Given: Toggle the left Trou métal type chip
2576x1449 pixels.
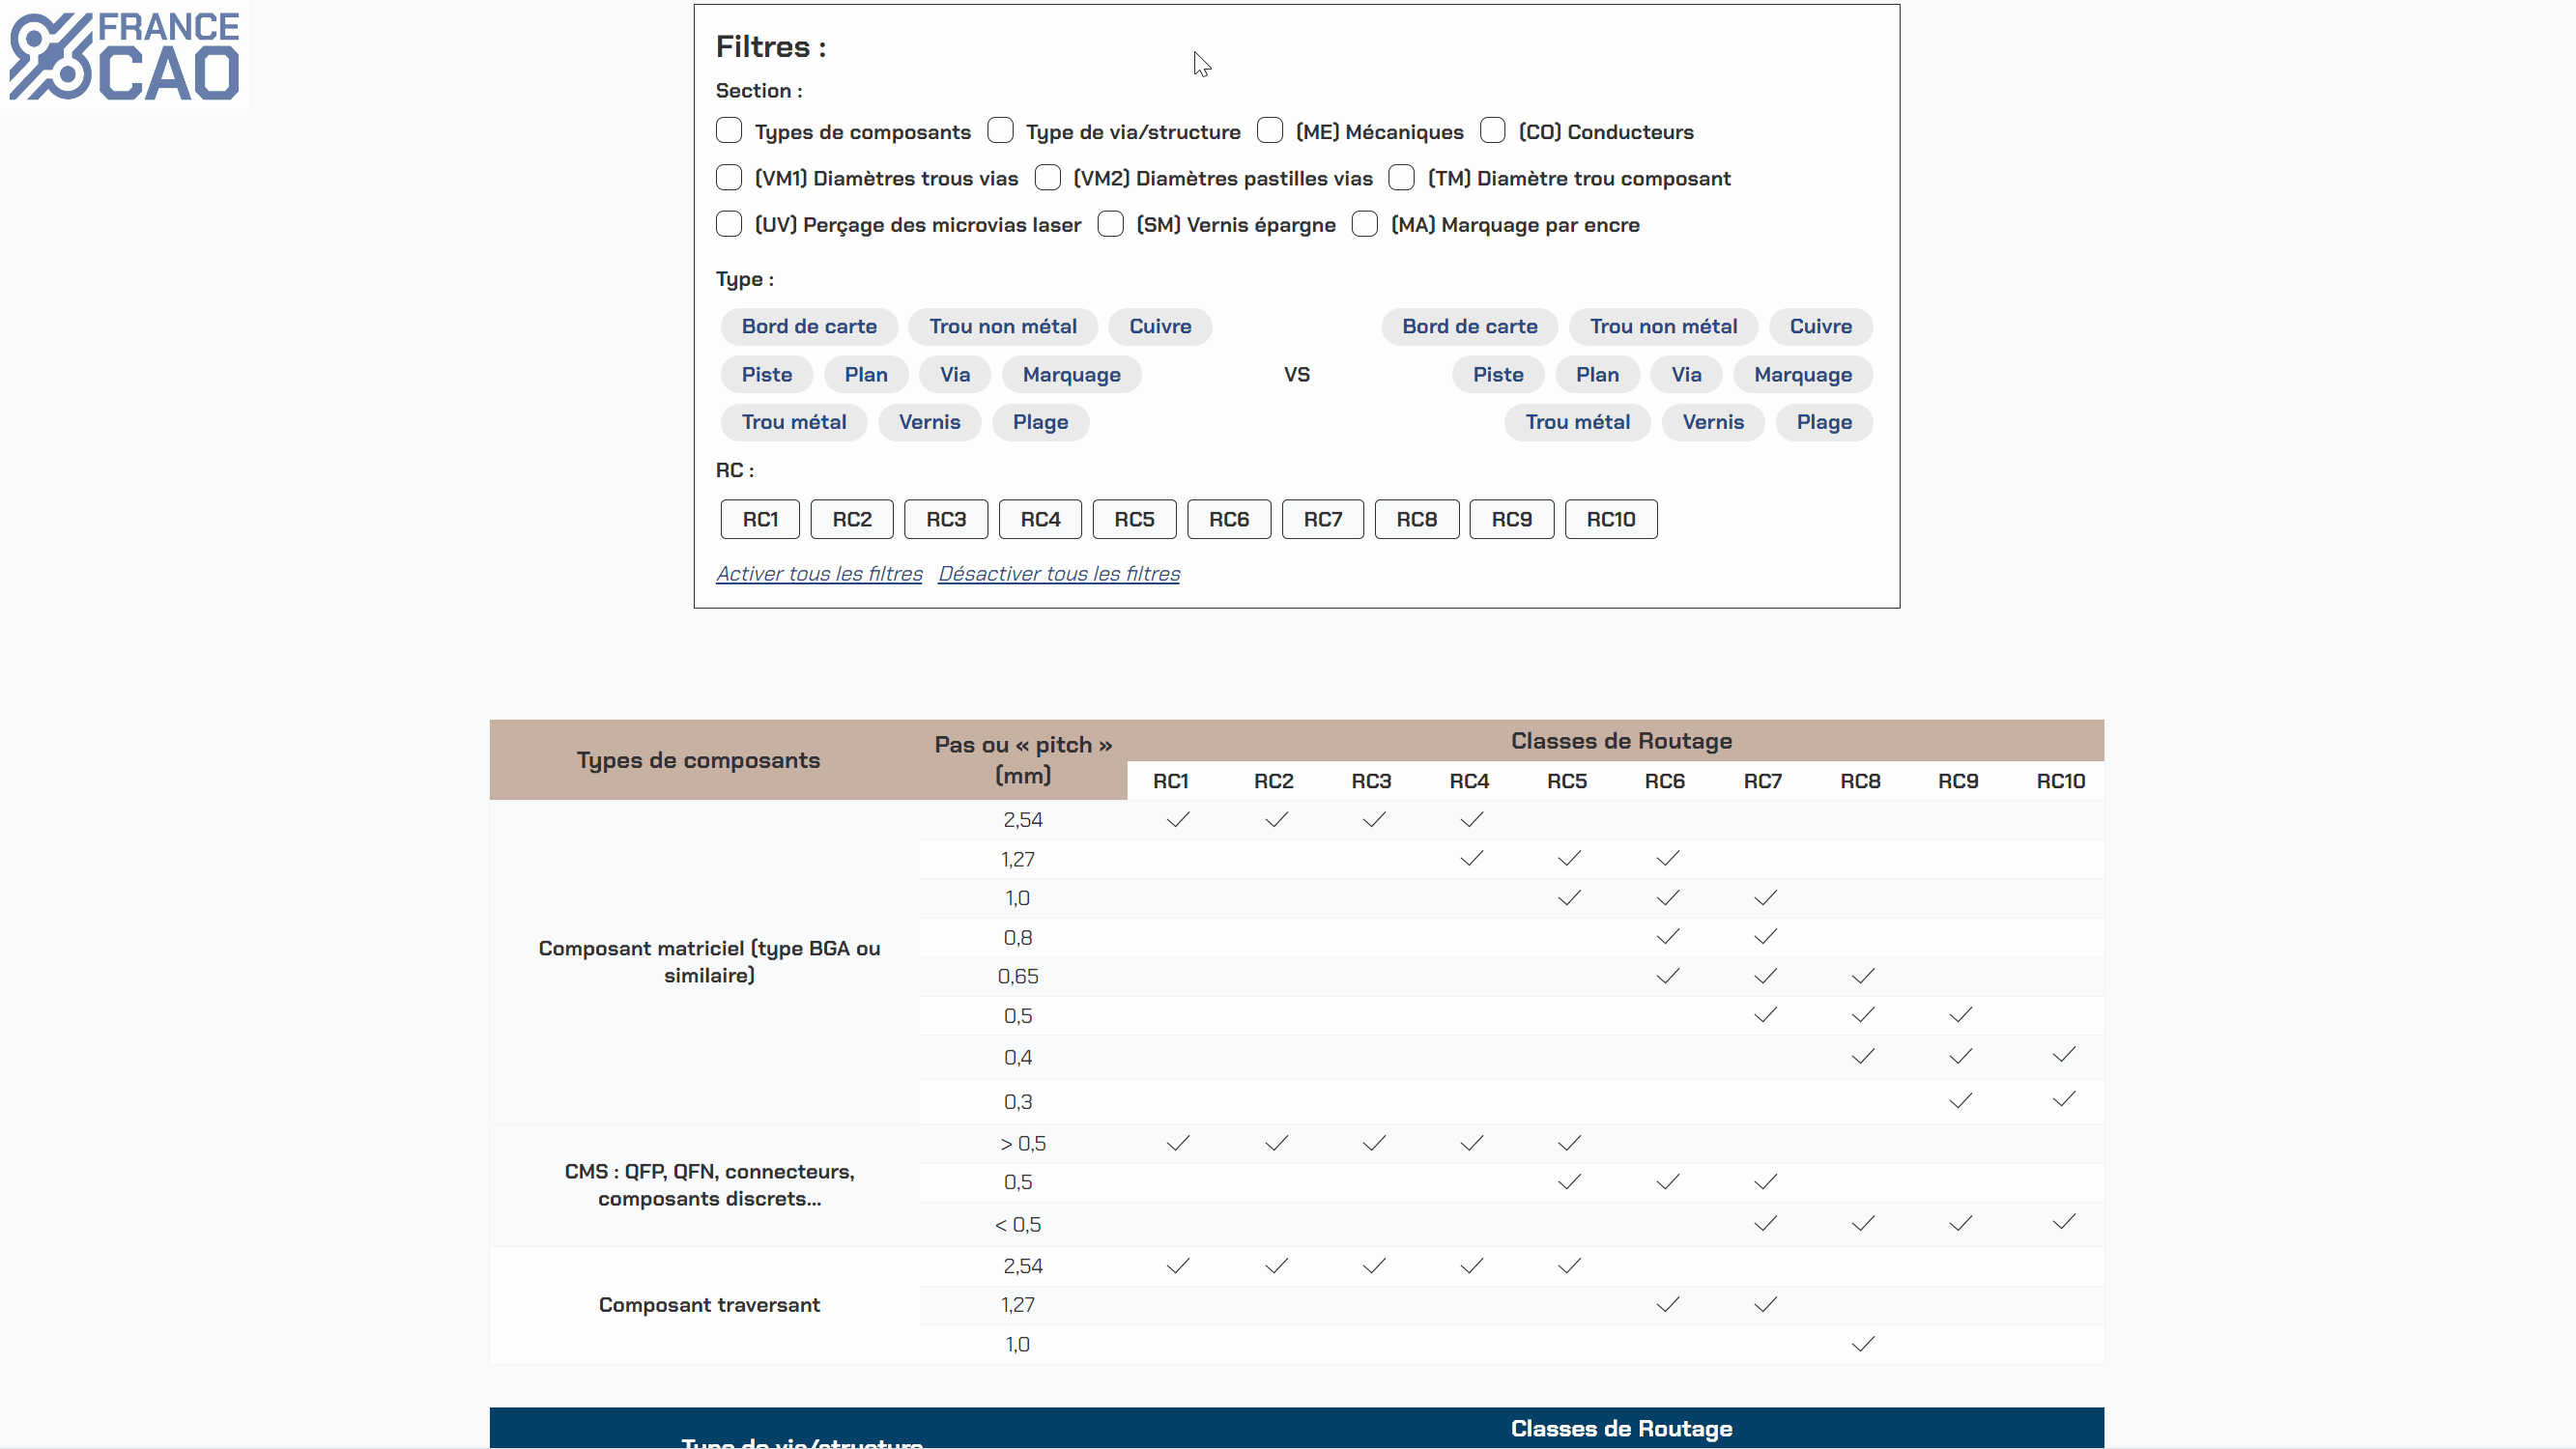Looking at the screenshot, I should (x=793, y=422).
